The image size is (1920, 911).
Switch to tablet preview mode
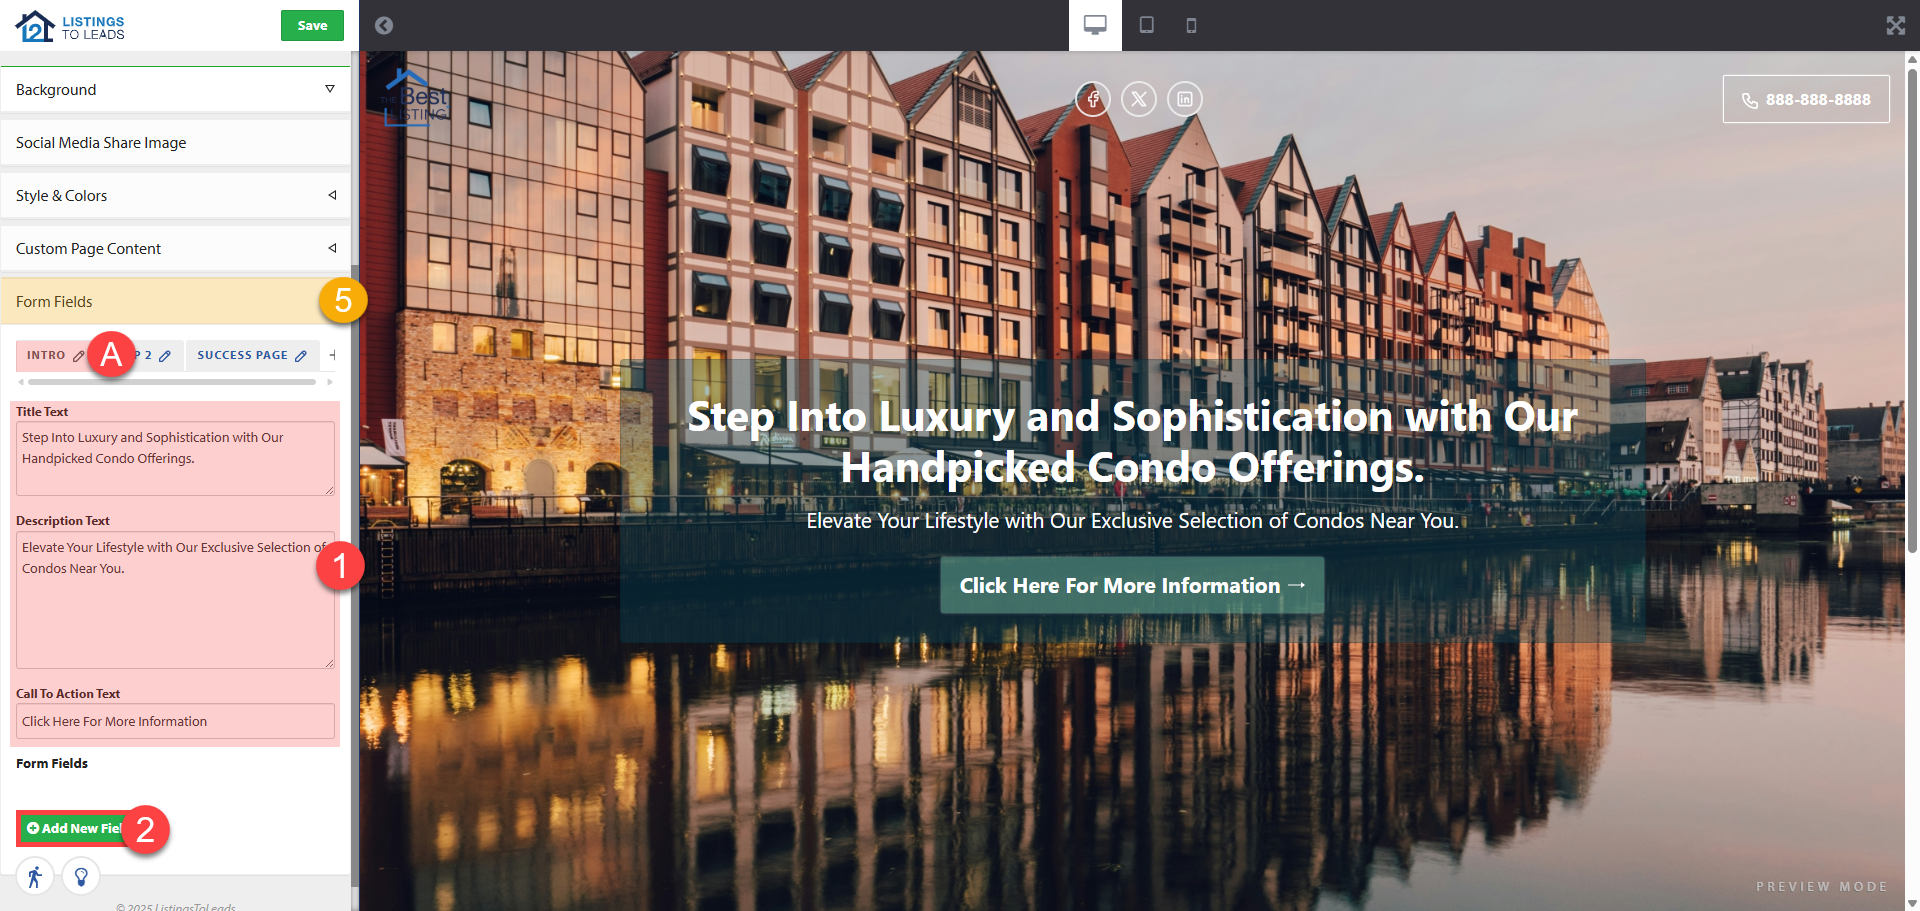[x=1147, y=25]
